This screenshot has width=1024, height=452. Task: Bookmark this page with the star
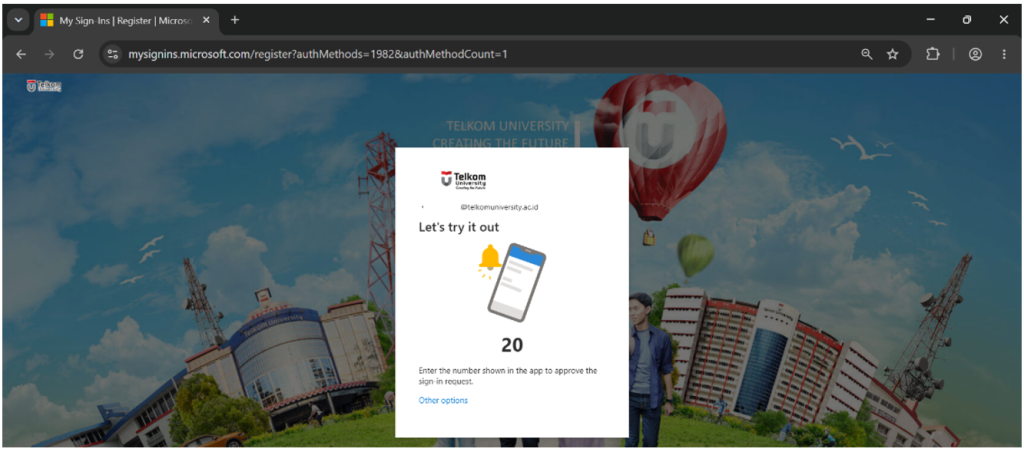(892, 54)
